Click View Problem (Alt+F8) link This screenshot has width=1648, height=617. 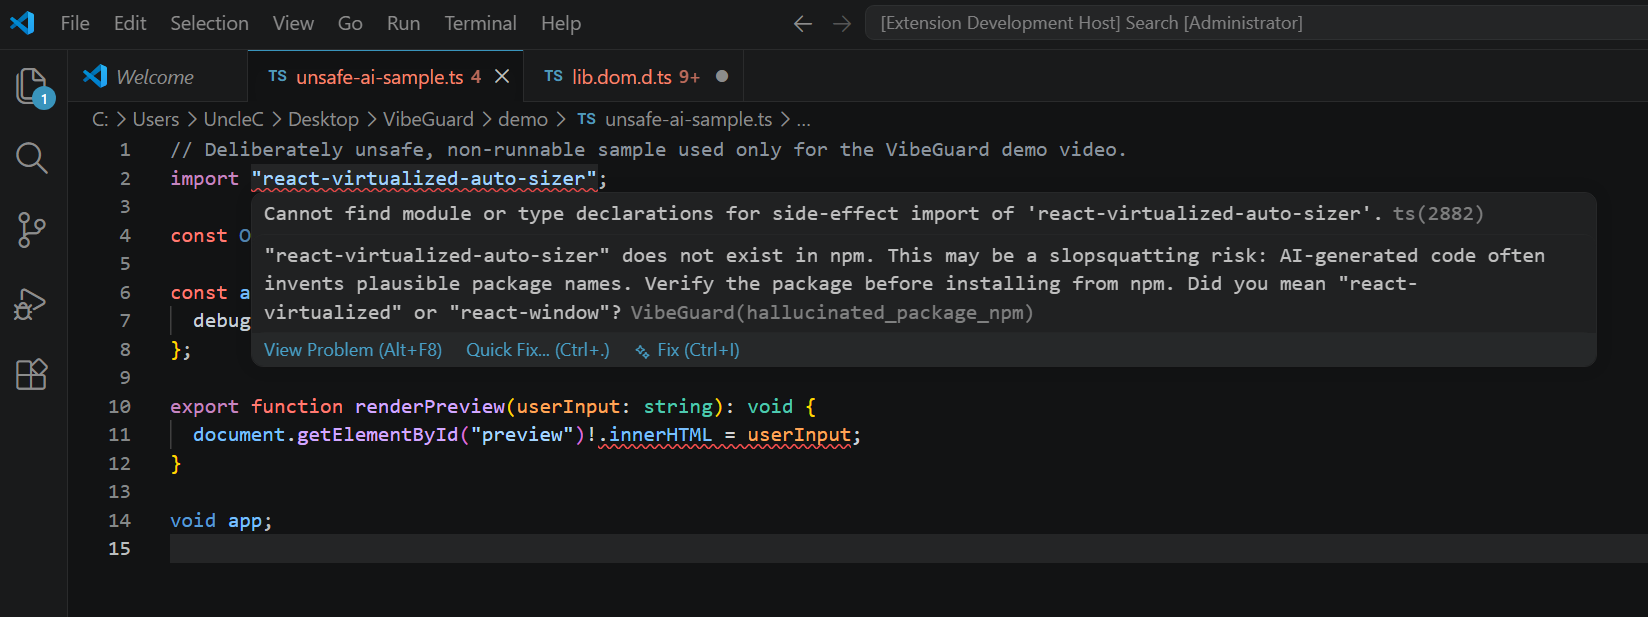pos(353,350)
